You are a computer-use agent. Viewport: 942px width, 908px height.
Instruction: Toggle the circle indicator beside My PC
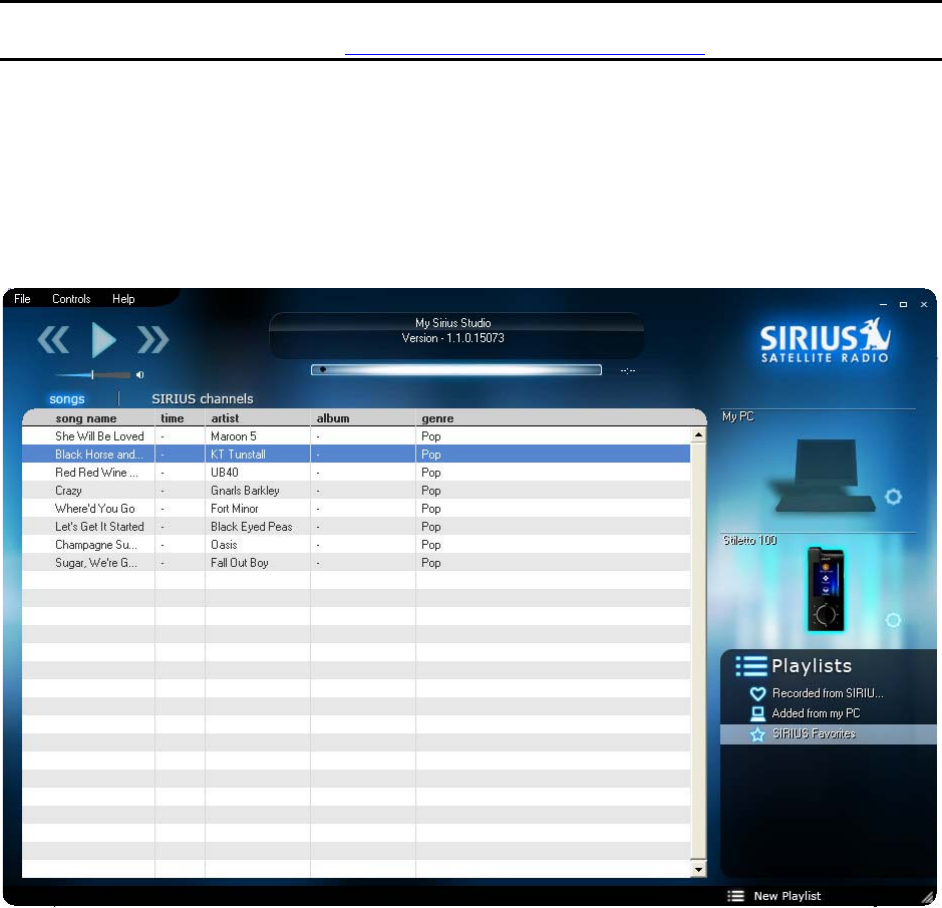tap(893, 497)
